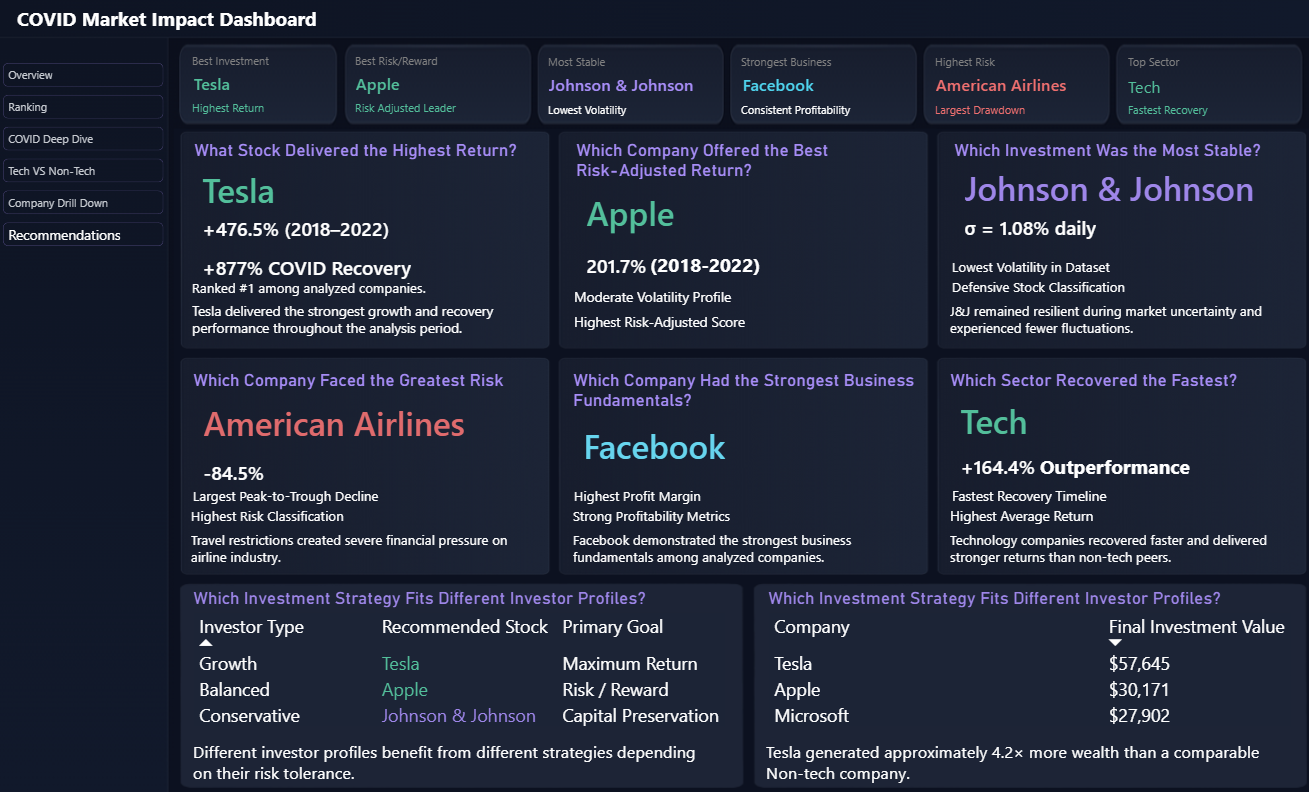Click the Capital Preservation goal cell
Viewport: 1309px width, 792px height.
[x=640, y=716]
